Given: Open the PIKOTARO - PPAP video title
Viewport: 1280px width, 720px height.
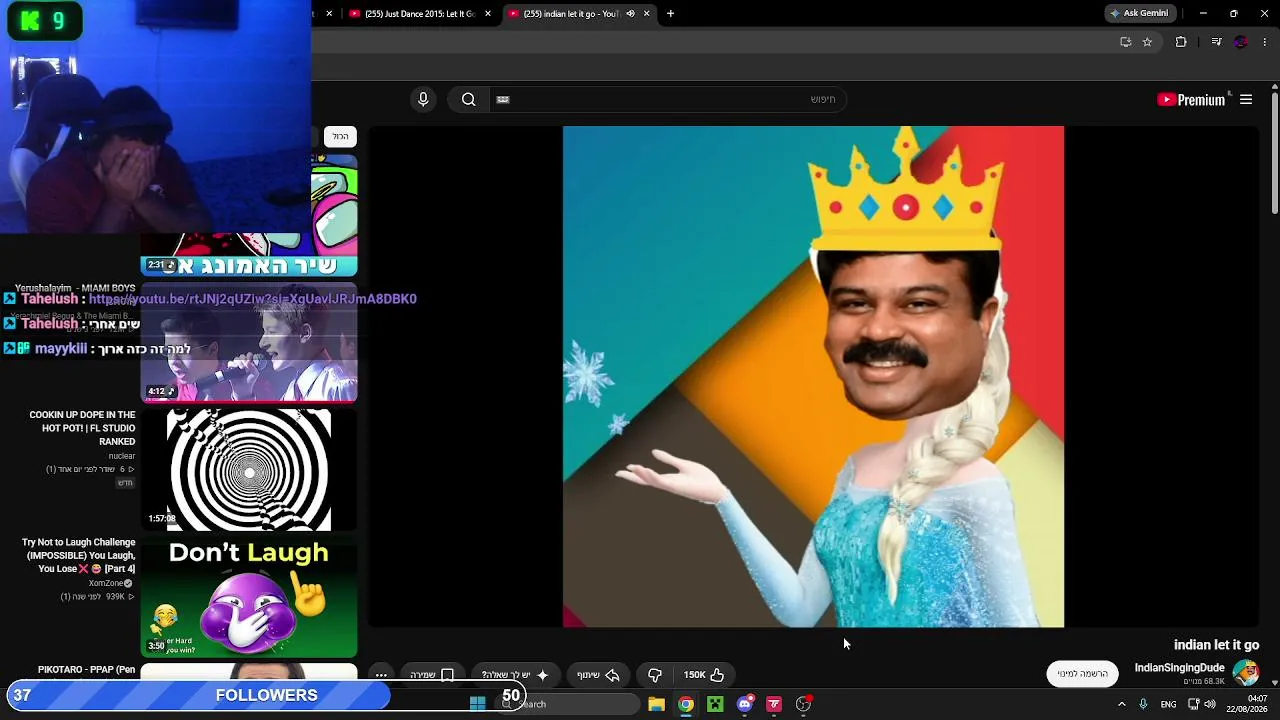Looking at the screenshot, I should click(86, 670).
